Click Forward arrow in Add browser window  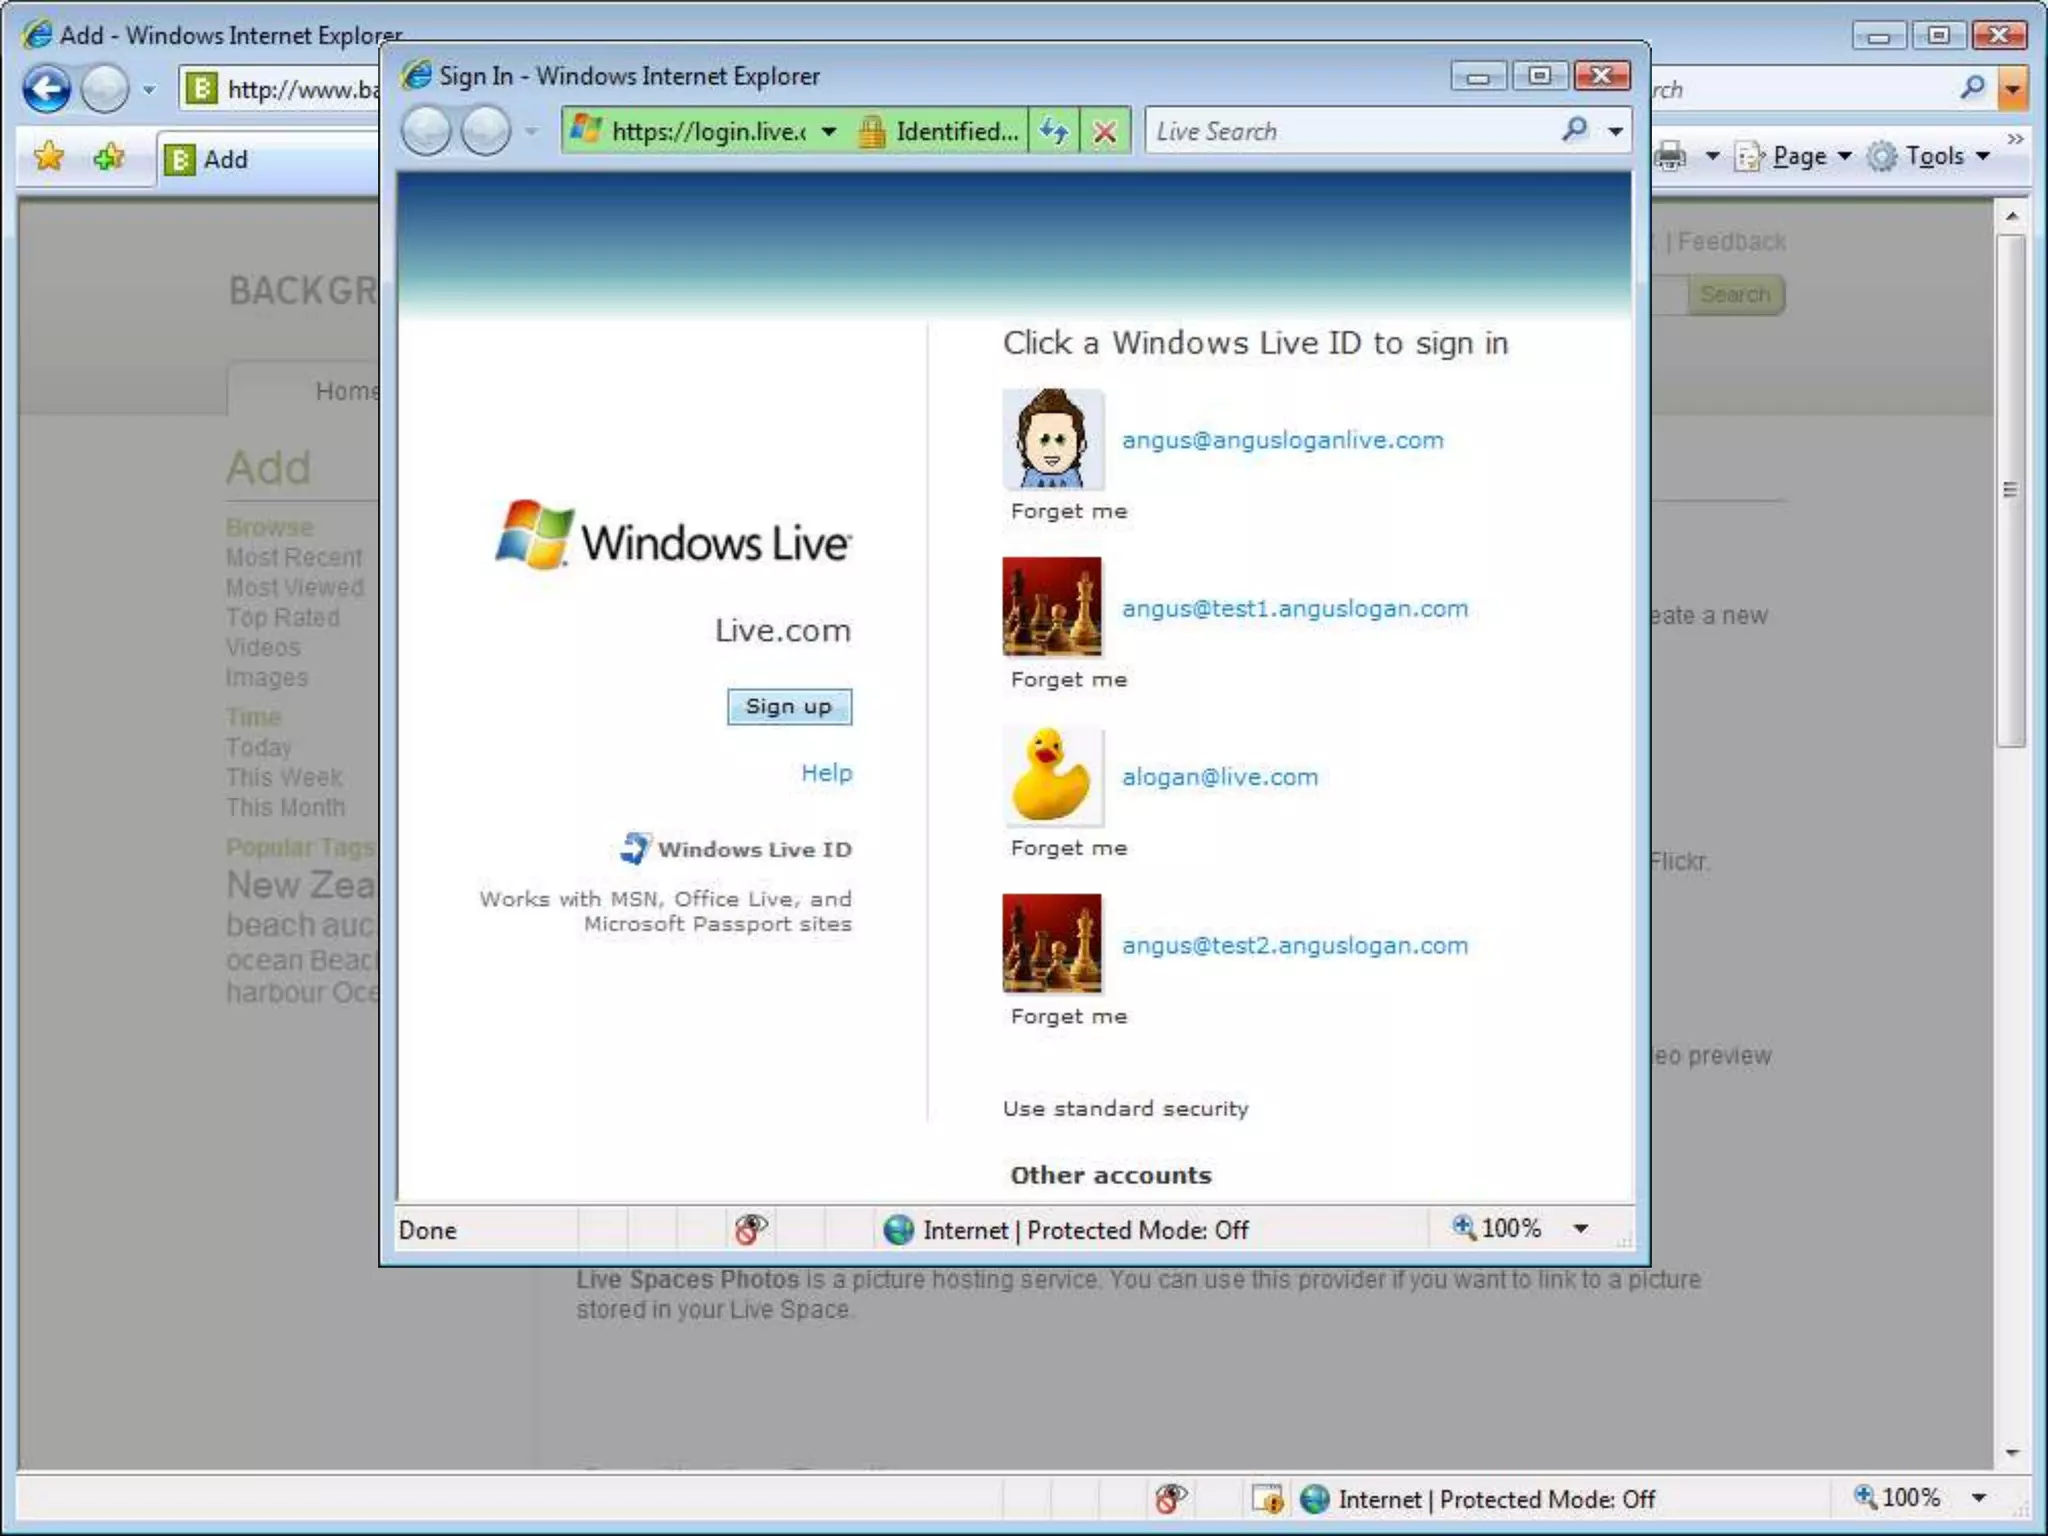[105, 90]
